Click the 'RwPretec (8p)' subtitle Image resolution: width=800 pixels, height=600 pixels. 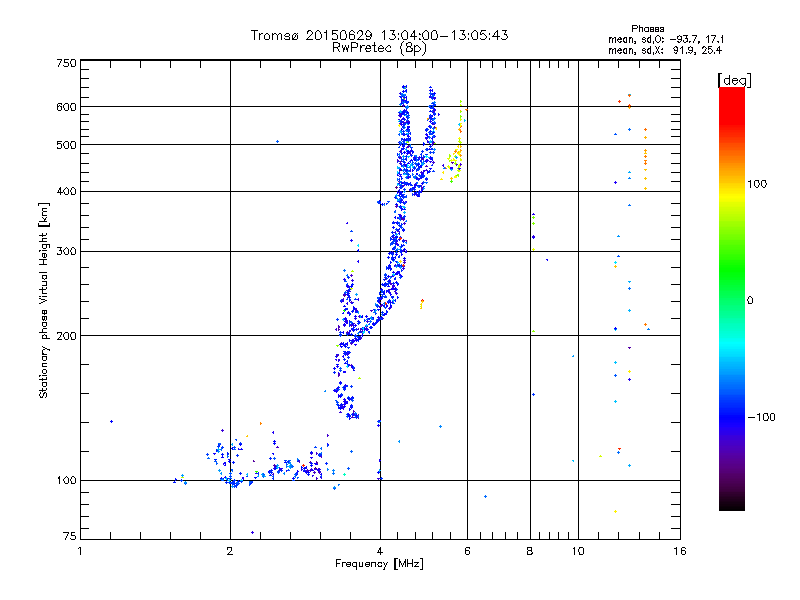click(x=379, y=48)
